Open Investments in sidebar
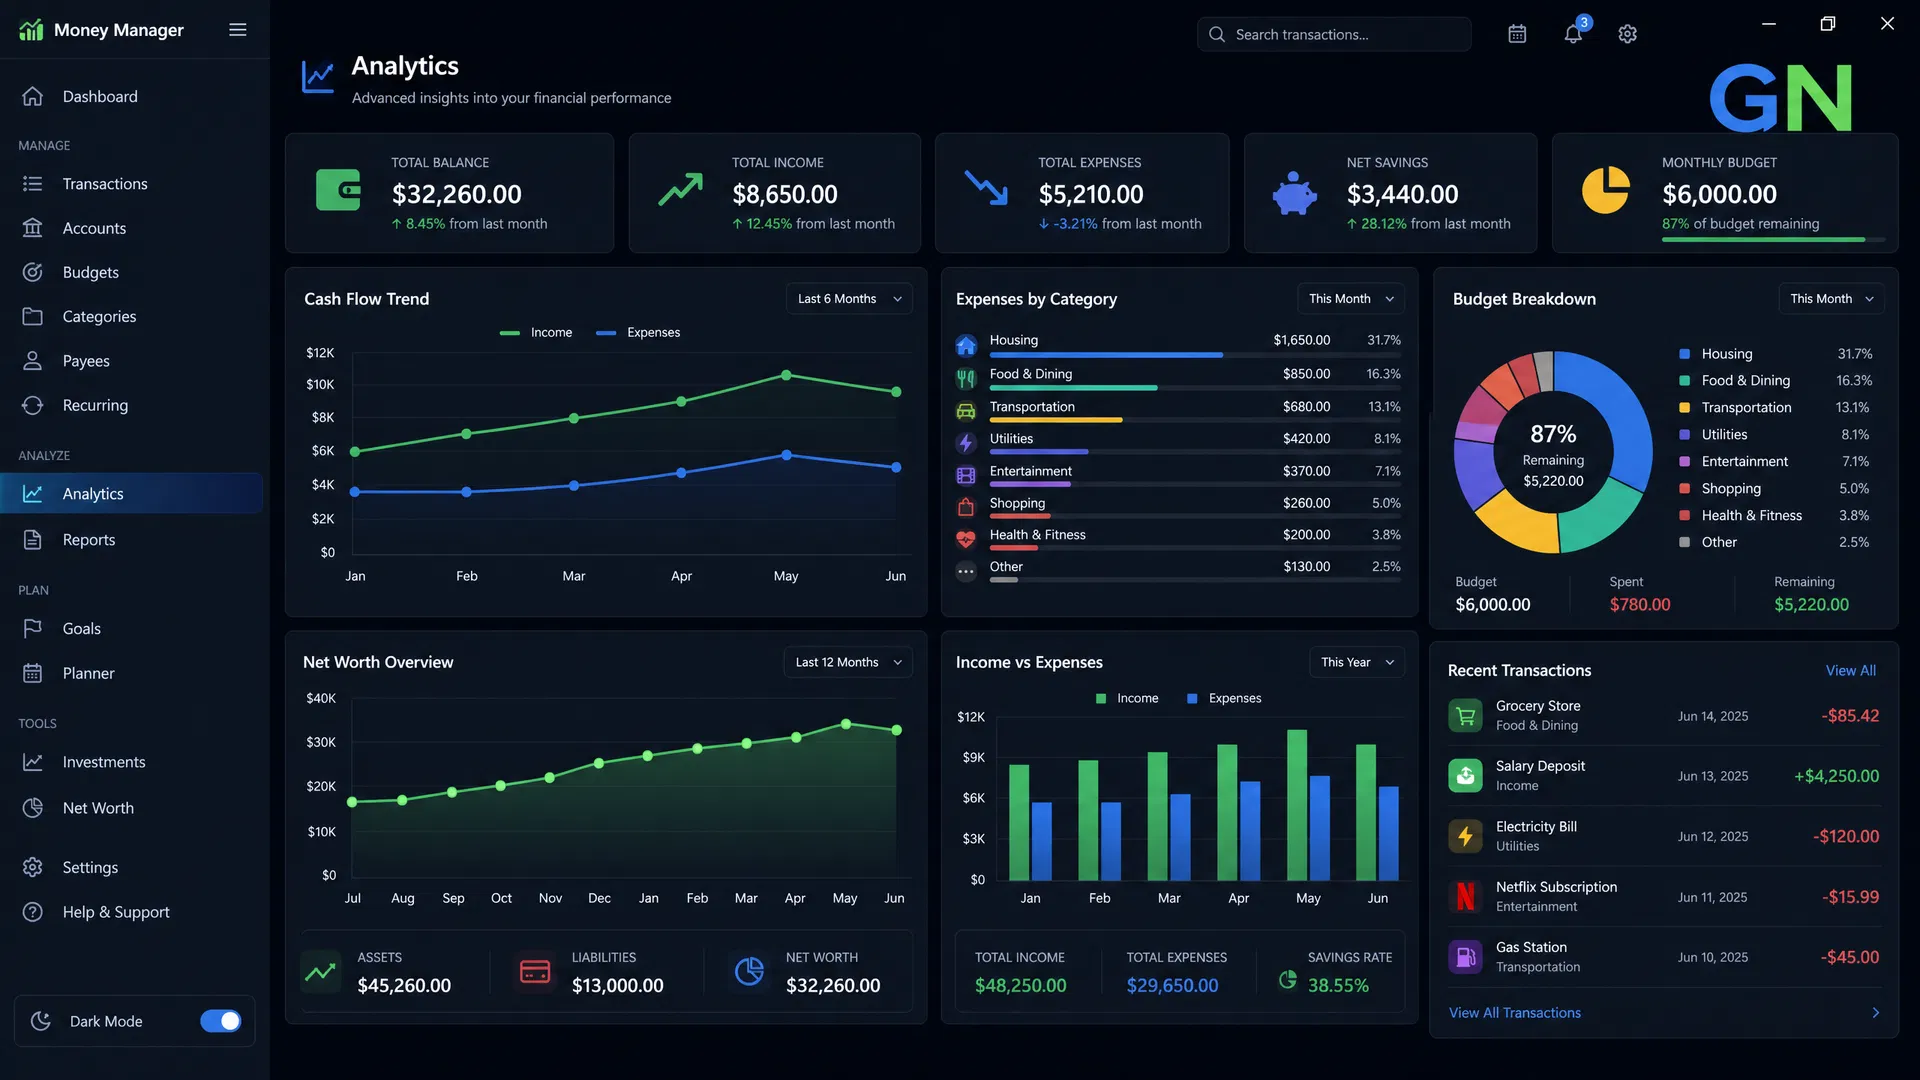This screenshot has height=1080, width=1920. point(132,762)
